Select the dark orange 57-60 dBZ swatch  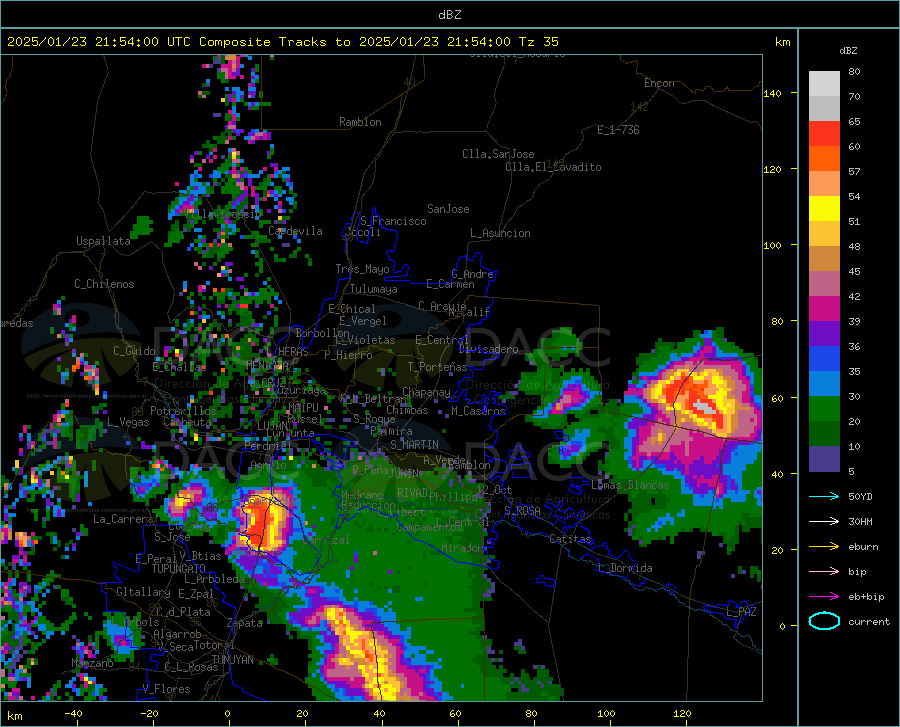[824, 159]
